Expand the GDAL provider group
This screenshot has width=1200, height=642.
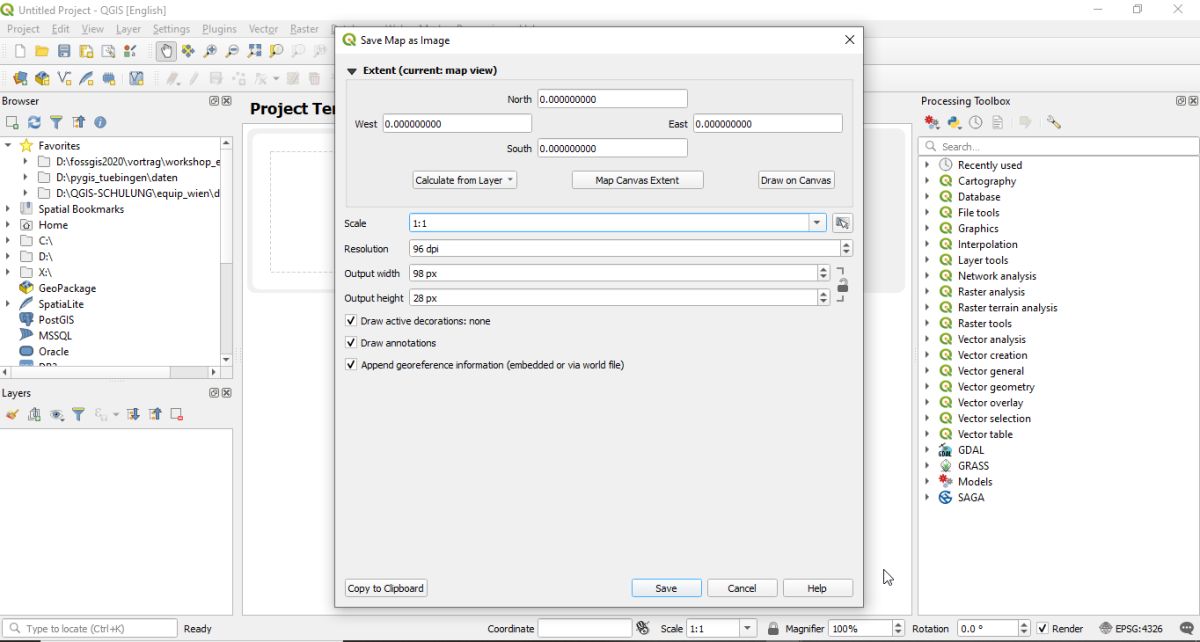[x=927, y=450]
